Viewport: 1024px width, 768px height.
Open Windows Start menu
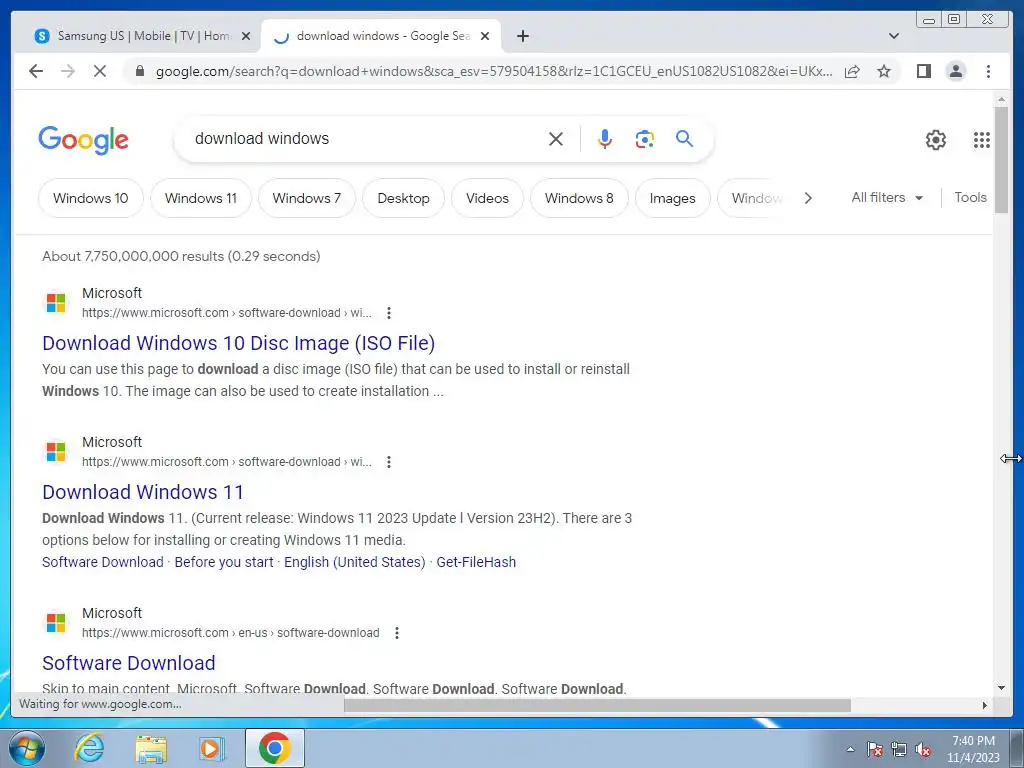tap(27, 748)
